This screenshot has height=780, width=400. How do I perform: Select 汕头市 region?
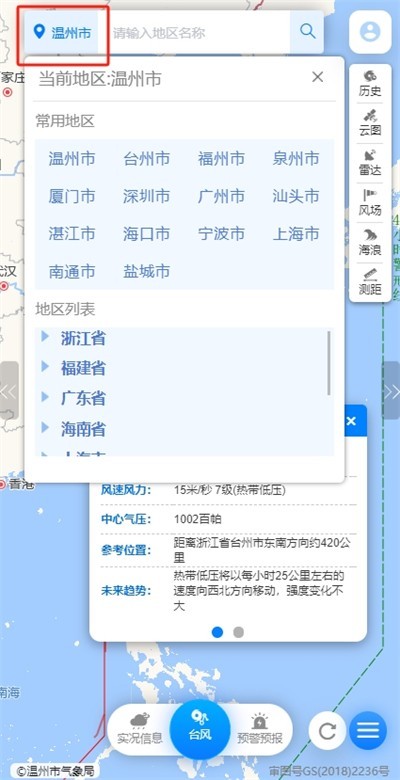pyautogui.click(x=296, y=196)
